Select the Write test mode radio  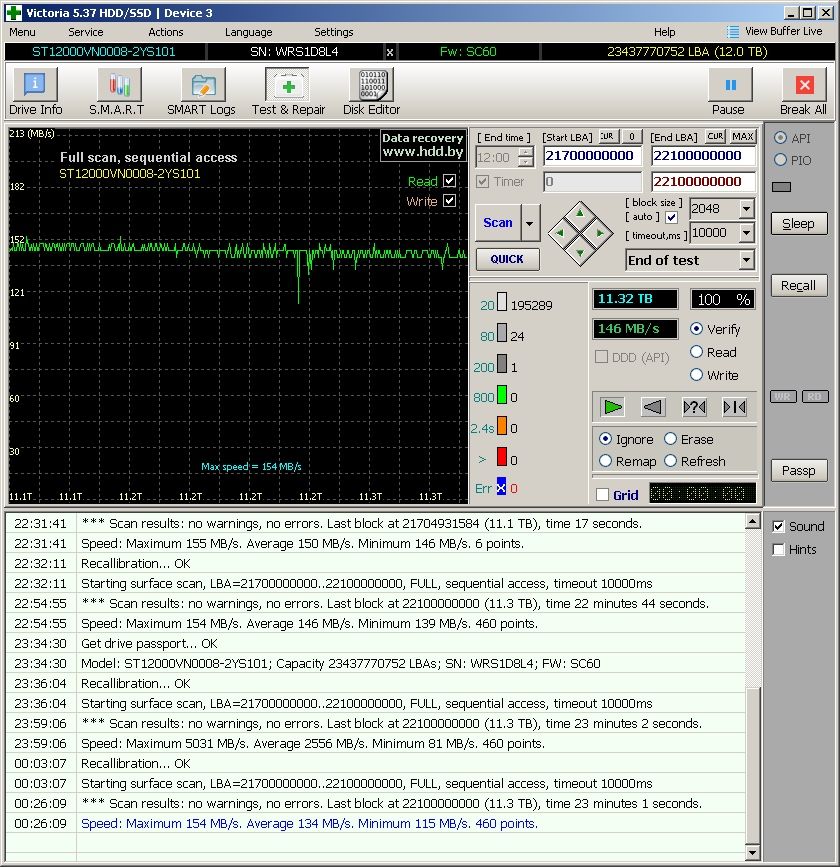[x=697, y=375]
